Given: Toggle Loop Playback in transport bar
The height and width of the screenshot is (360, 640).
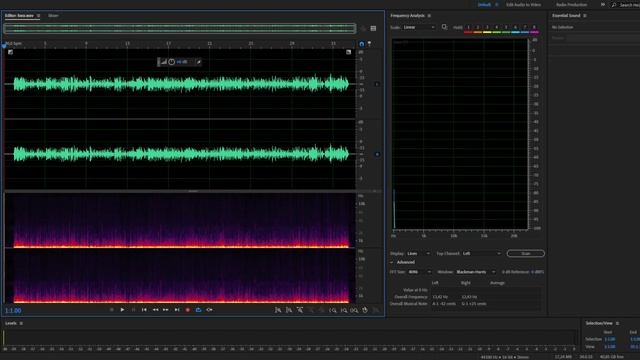Looking at the screenshot, I should coord(198,310).
